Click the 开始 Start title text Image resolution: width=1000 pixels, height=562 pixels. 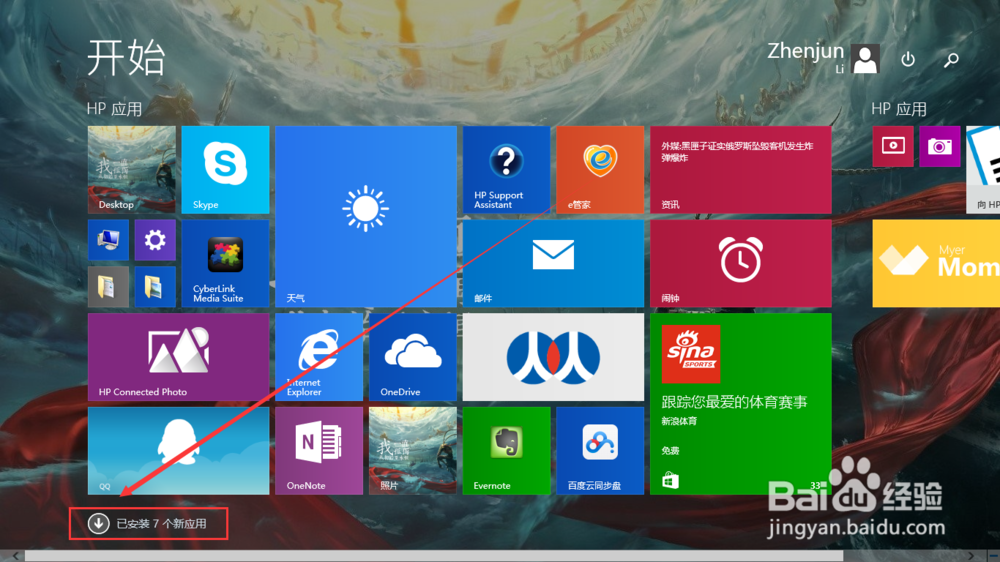(126, 58)
